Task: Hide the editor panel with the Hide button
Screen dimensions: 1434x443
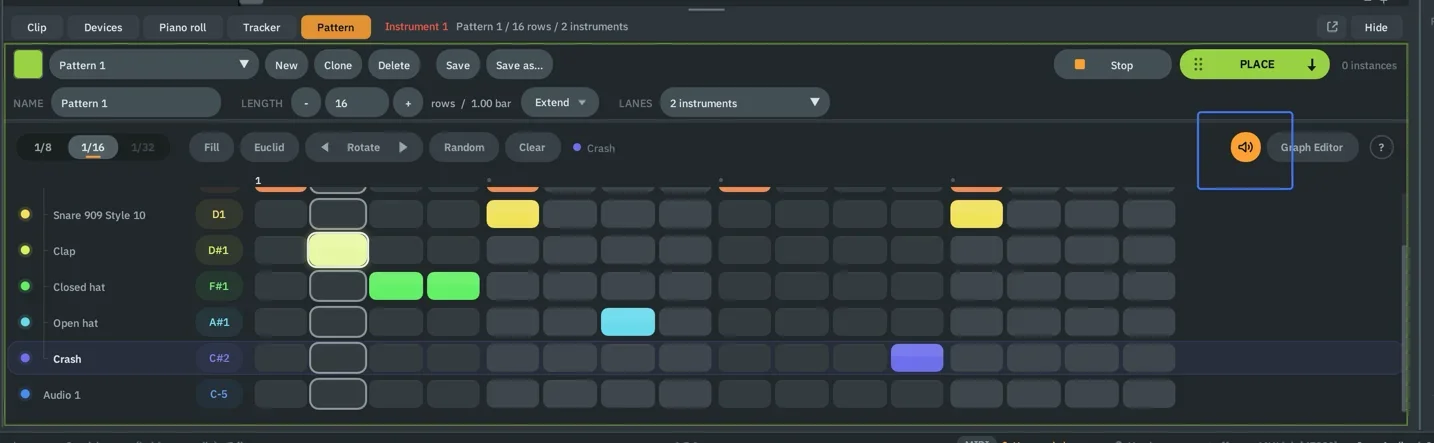Action: [1376, 27]
